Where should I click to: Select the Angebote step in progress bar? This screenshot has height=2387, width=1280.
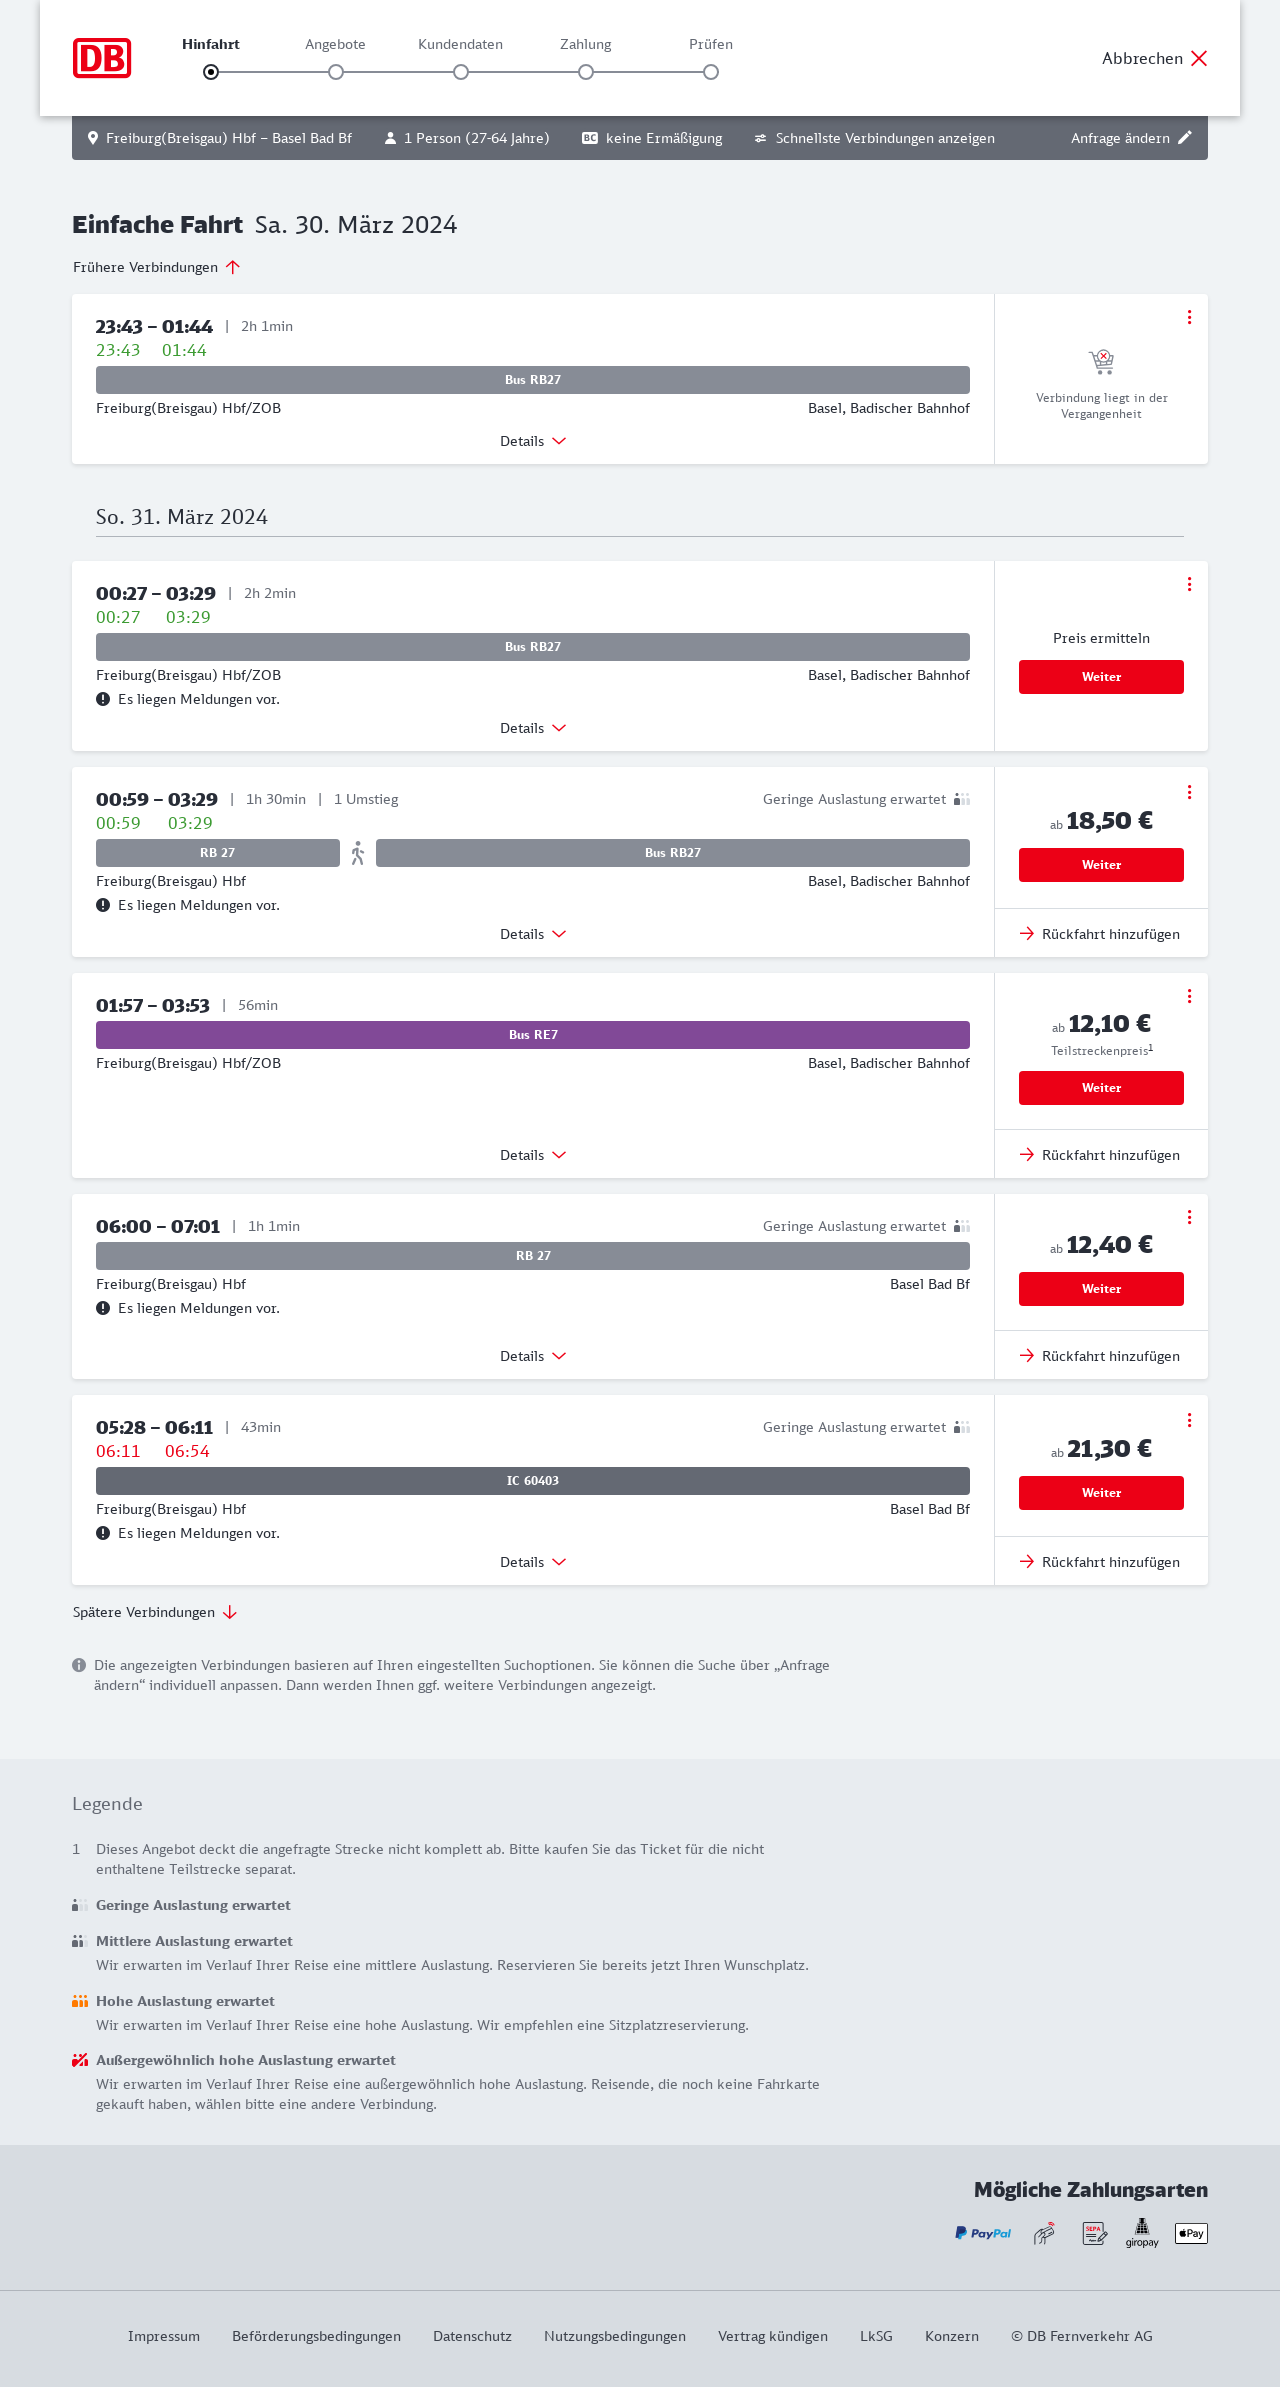[336, 71]
